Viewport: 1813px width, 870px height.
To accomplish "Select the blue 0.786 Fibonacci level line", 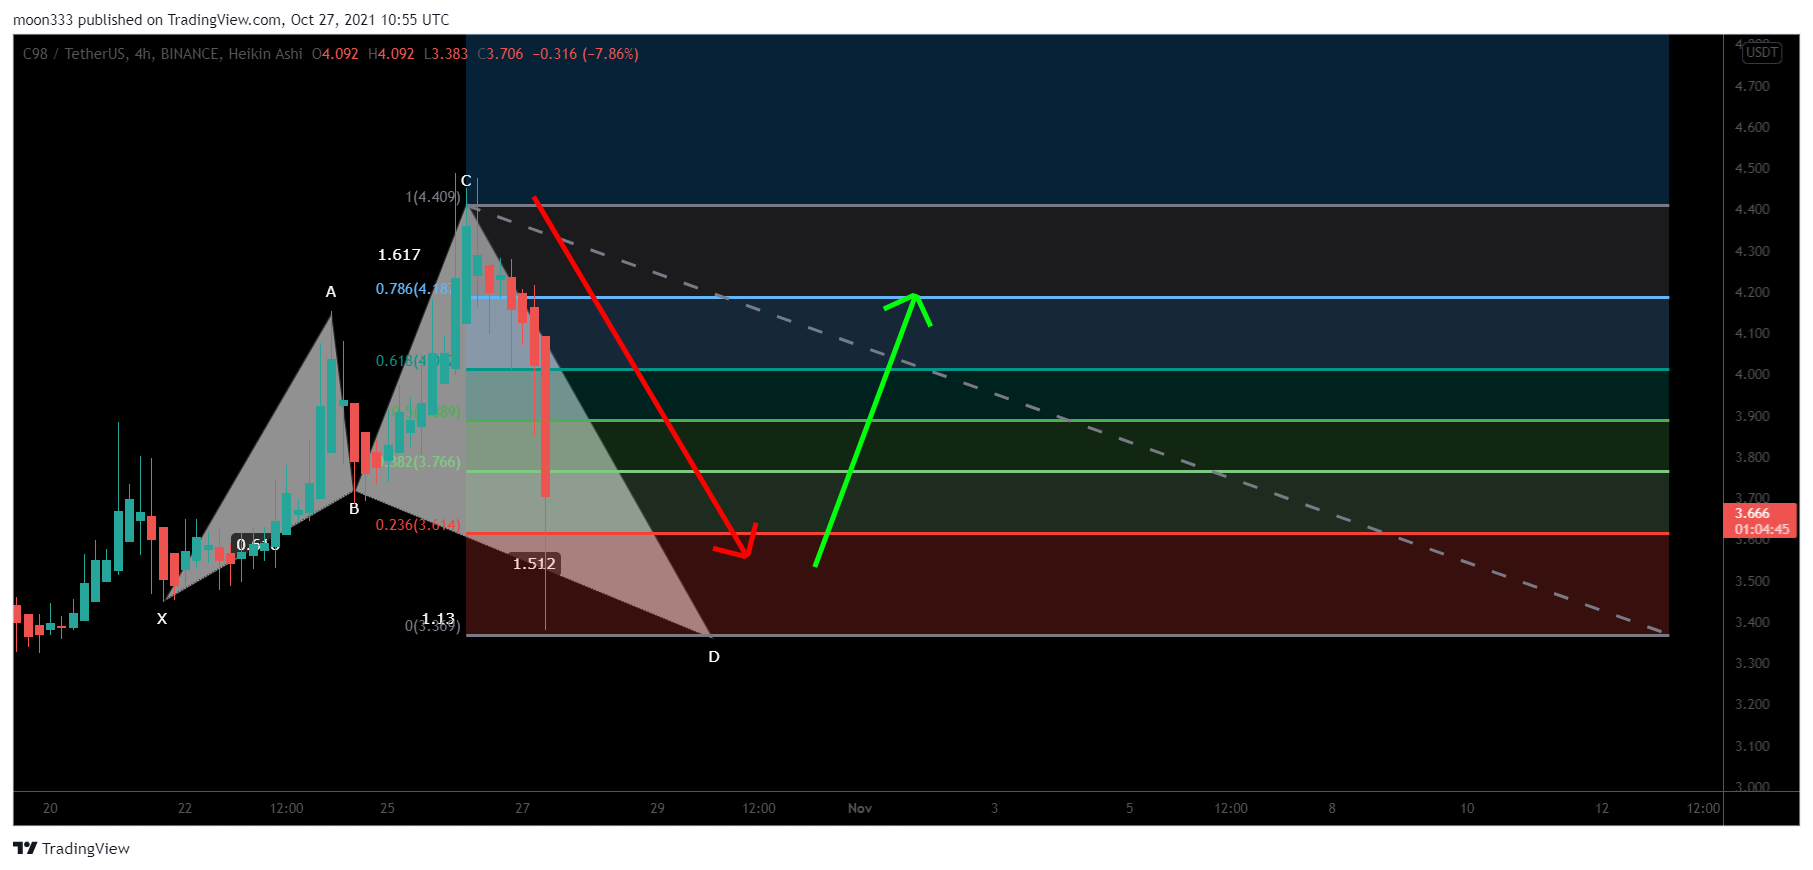I will click(x=1067, y=297).
